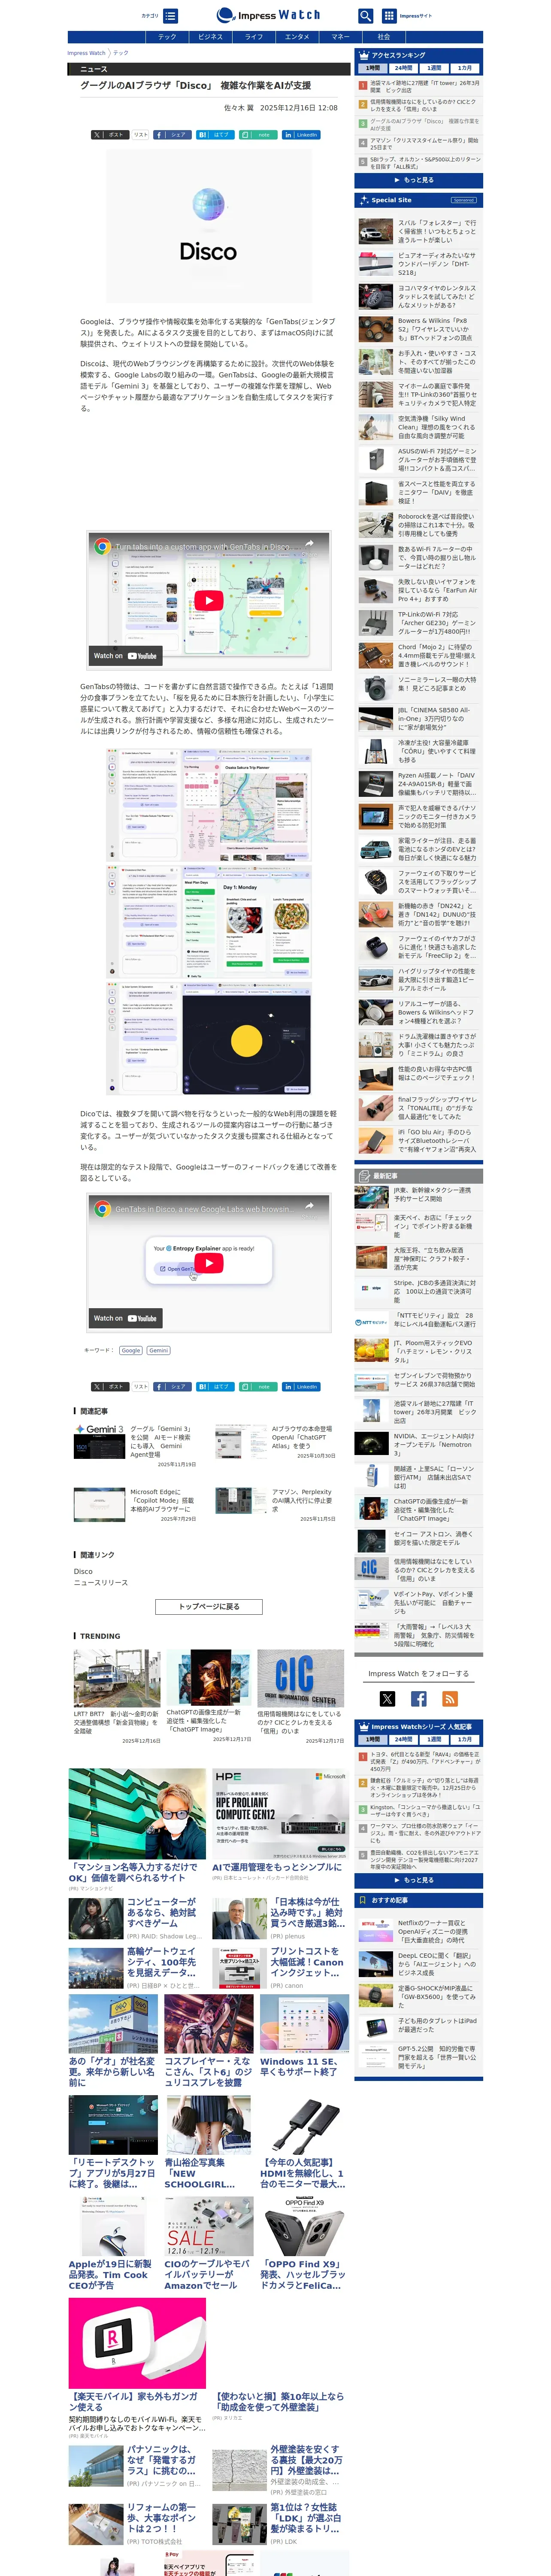Share on Facebook with top シェア button
Image resolution: width=551 pixels, height=2576 pixels.
(172, 134)
